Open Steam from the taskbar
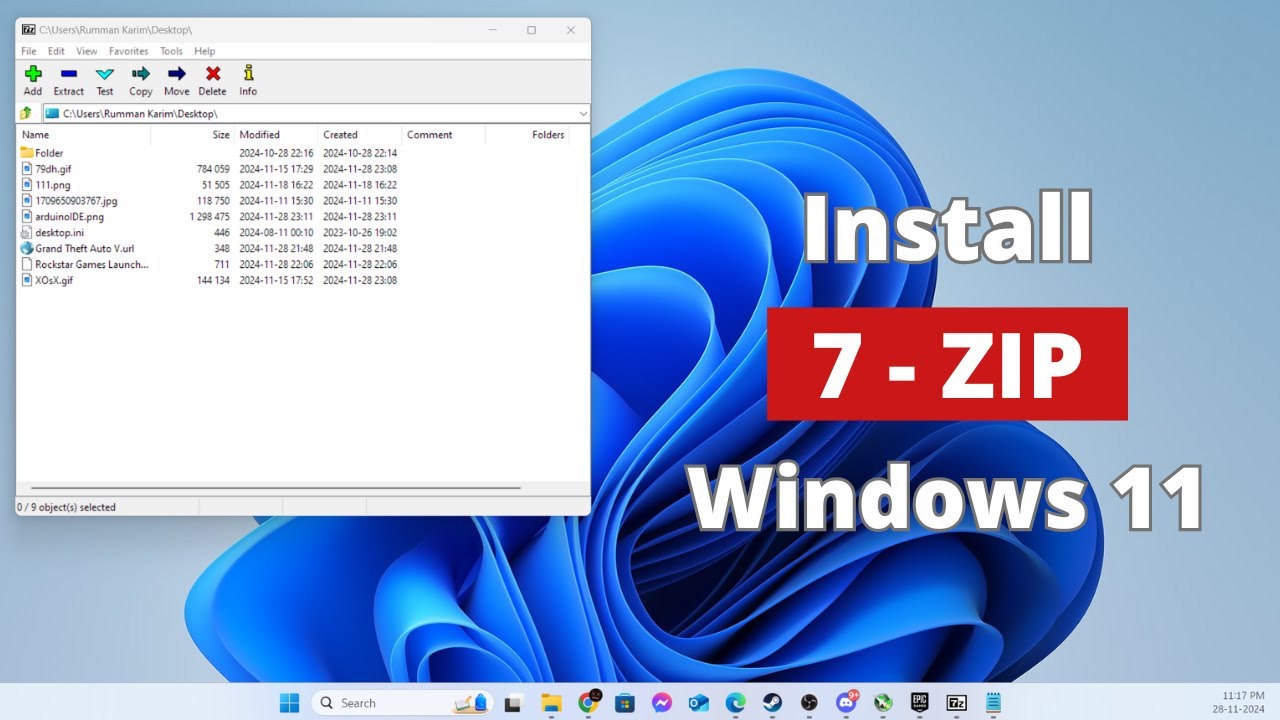Image resolution: width=1280 pixels, height=720 pixels. (773, 703)
